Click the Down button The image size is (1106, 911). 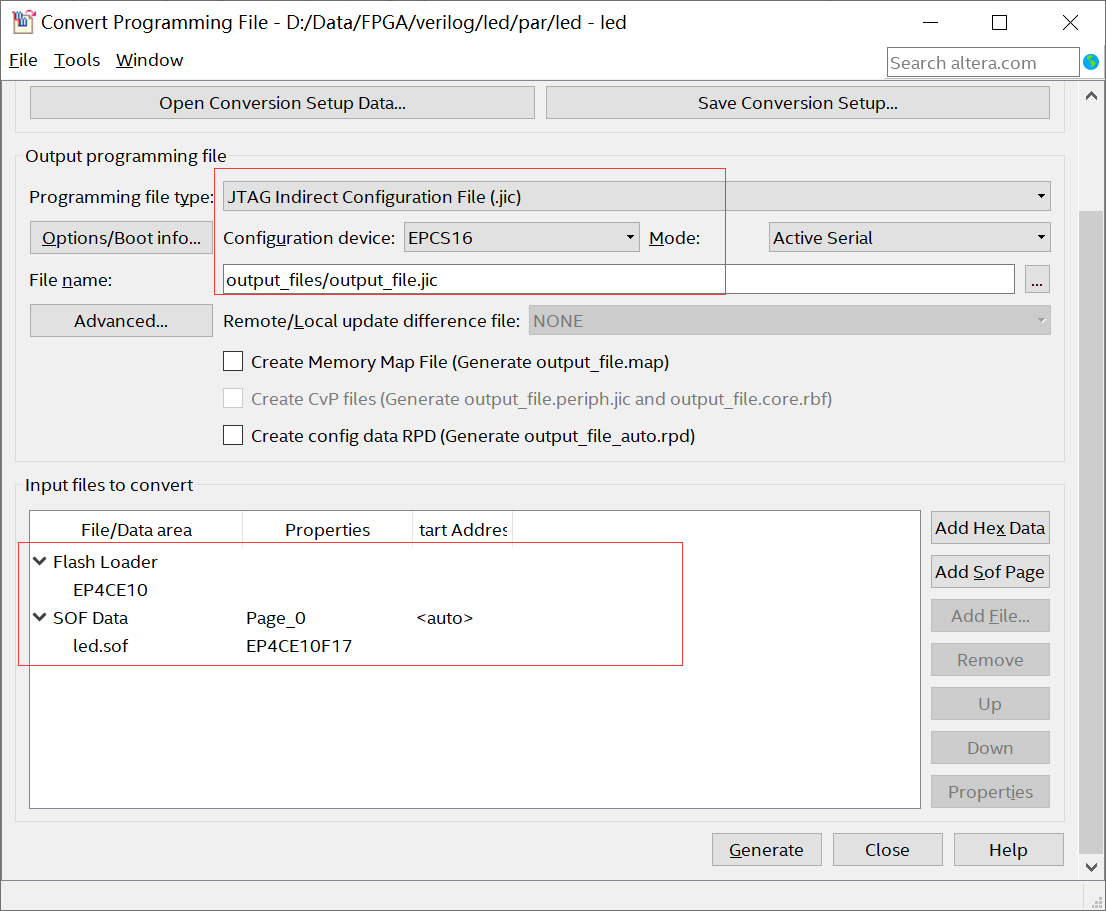(990, 748)
